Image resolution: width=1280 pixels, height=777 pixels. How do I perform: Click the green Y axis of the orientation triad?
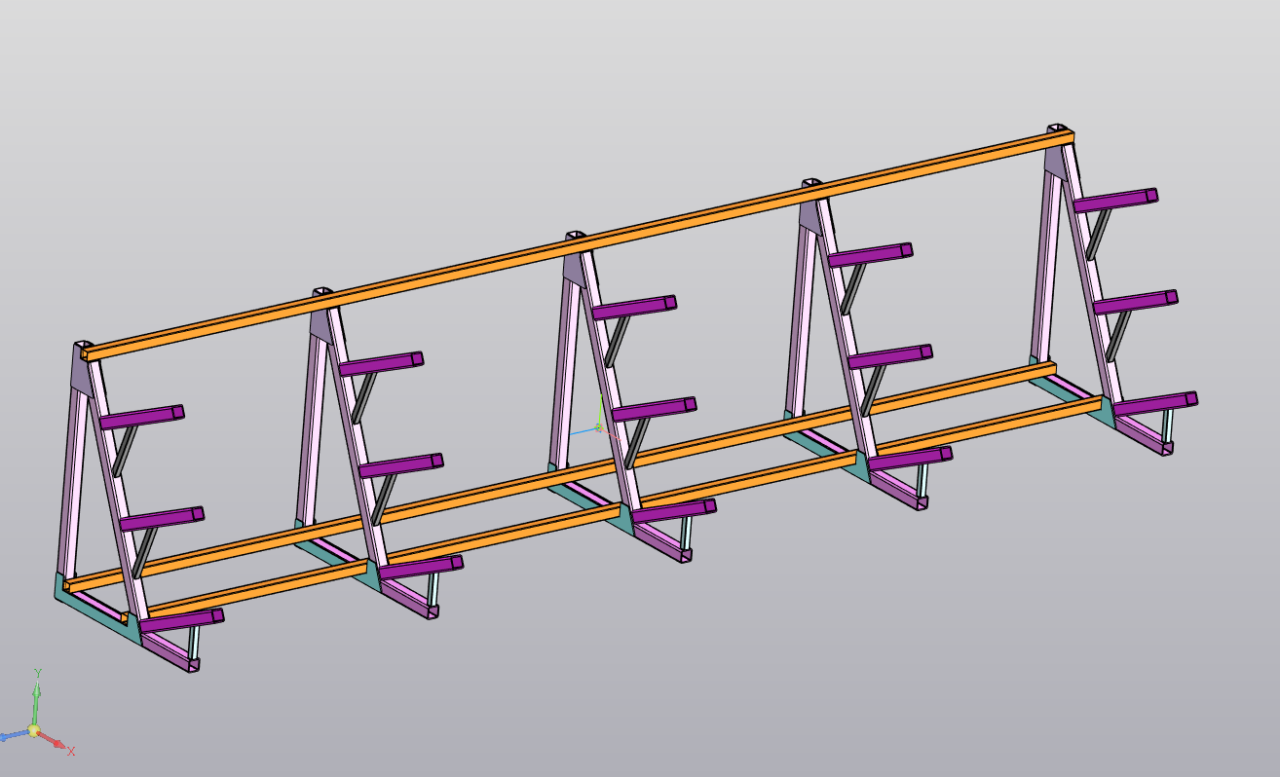tap(36, 700)
